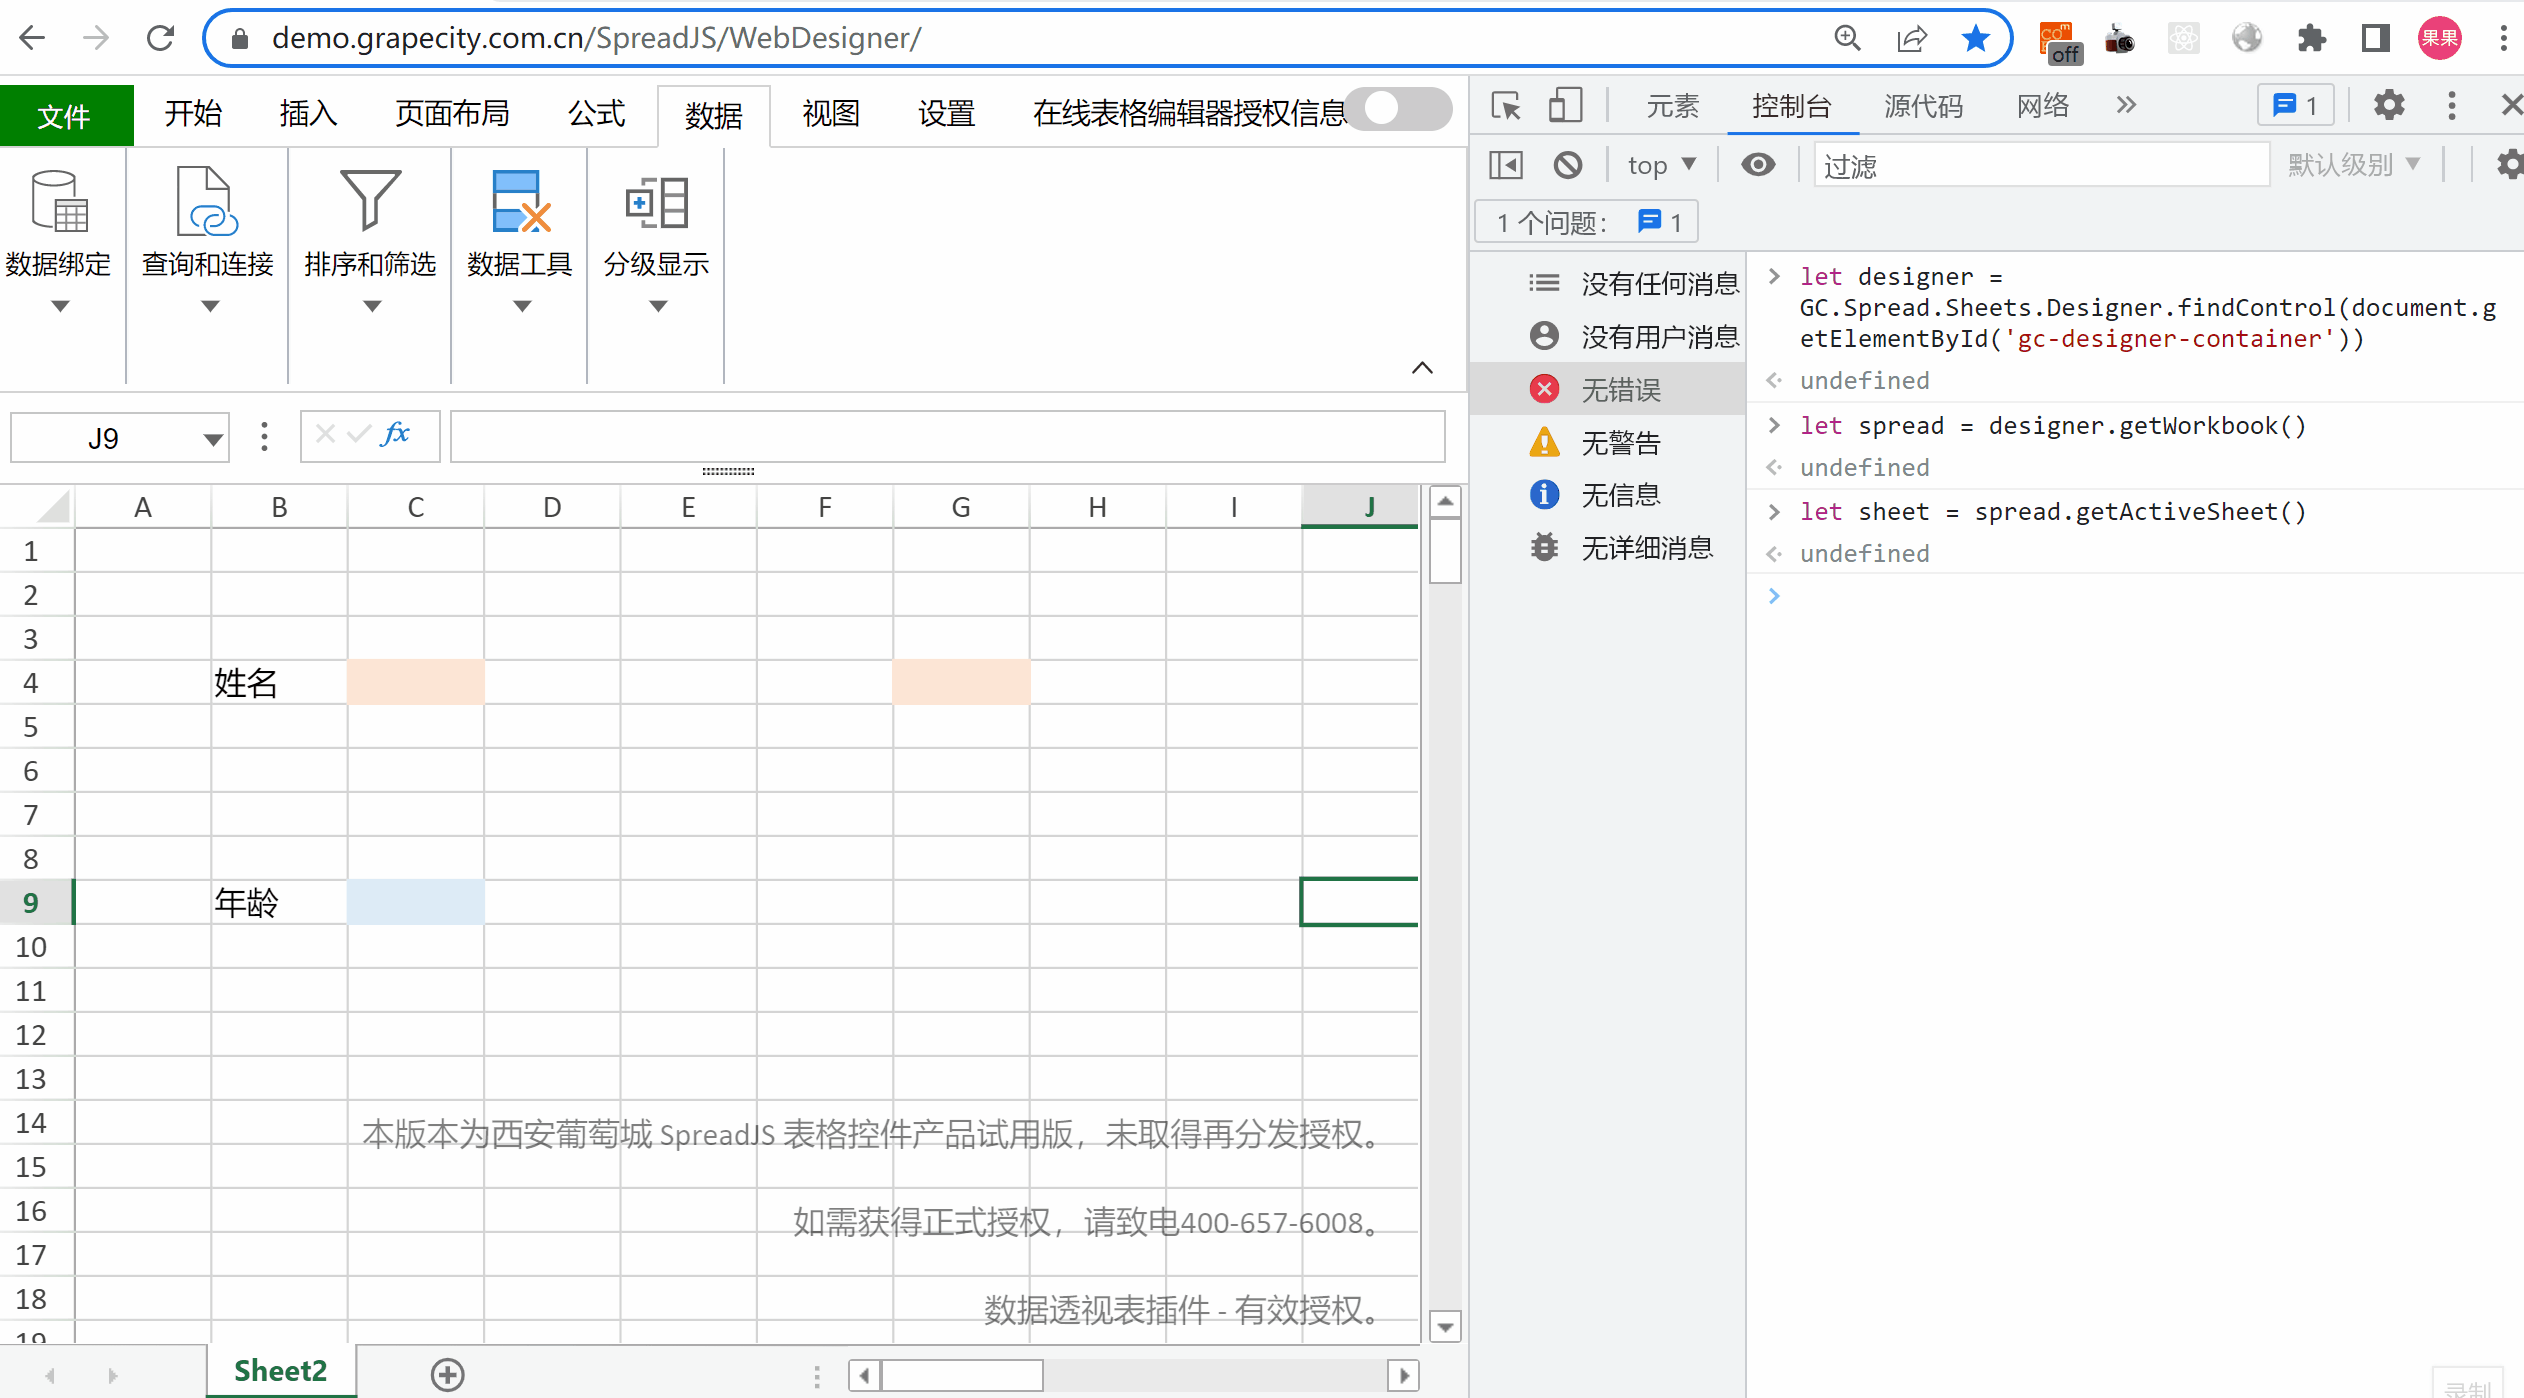Image resolution: width=2524 pixels, height=1398 pixels.
Task: Click the formula bar confirm check icon
Action: [x=358, y=435]
